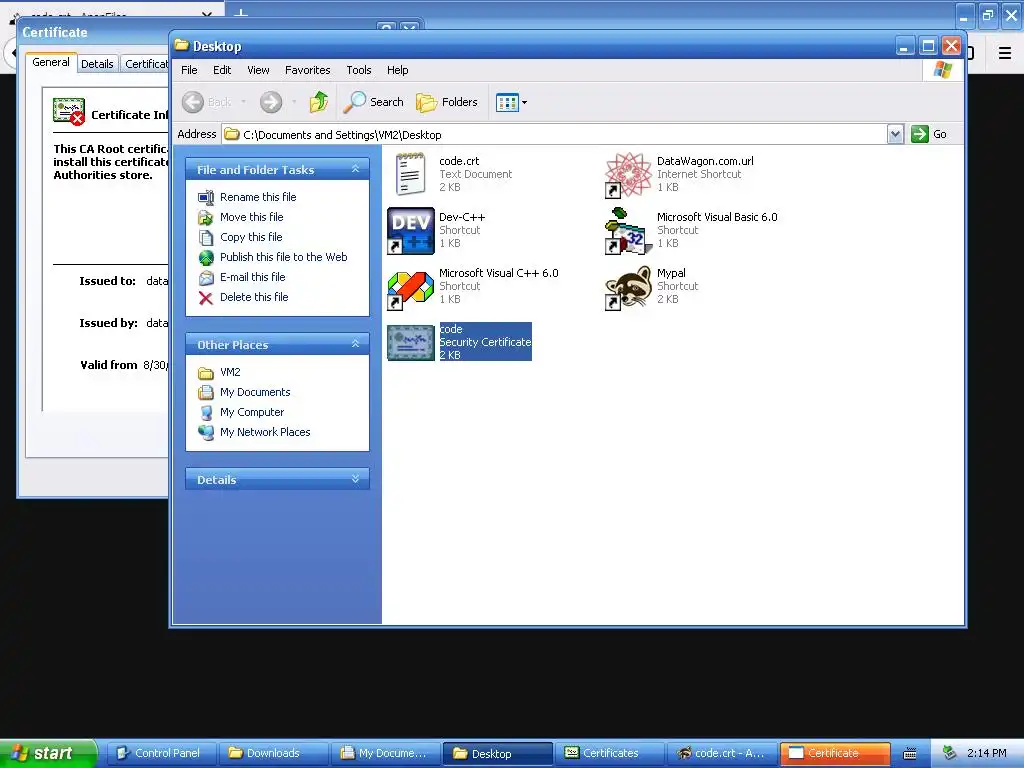Open the Search pane
The width and height of the screenshot is (1024, 768).
pos(374,102)
